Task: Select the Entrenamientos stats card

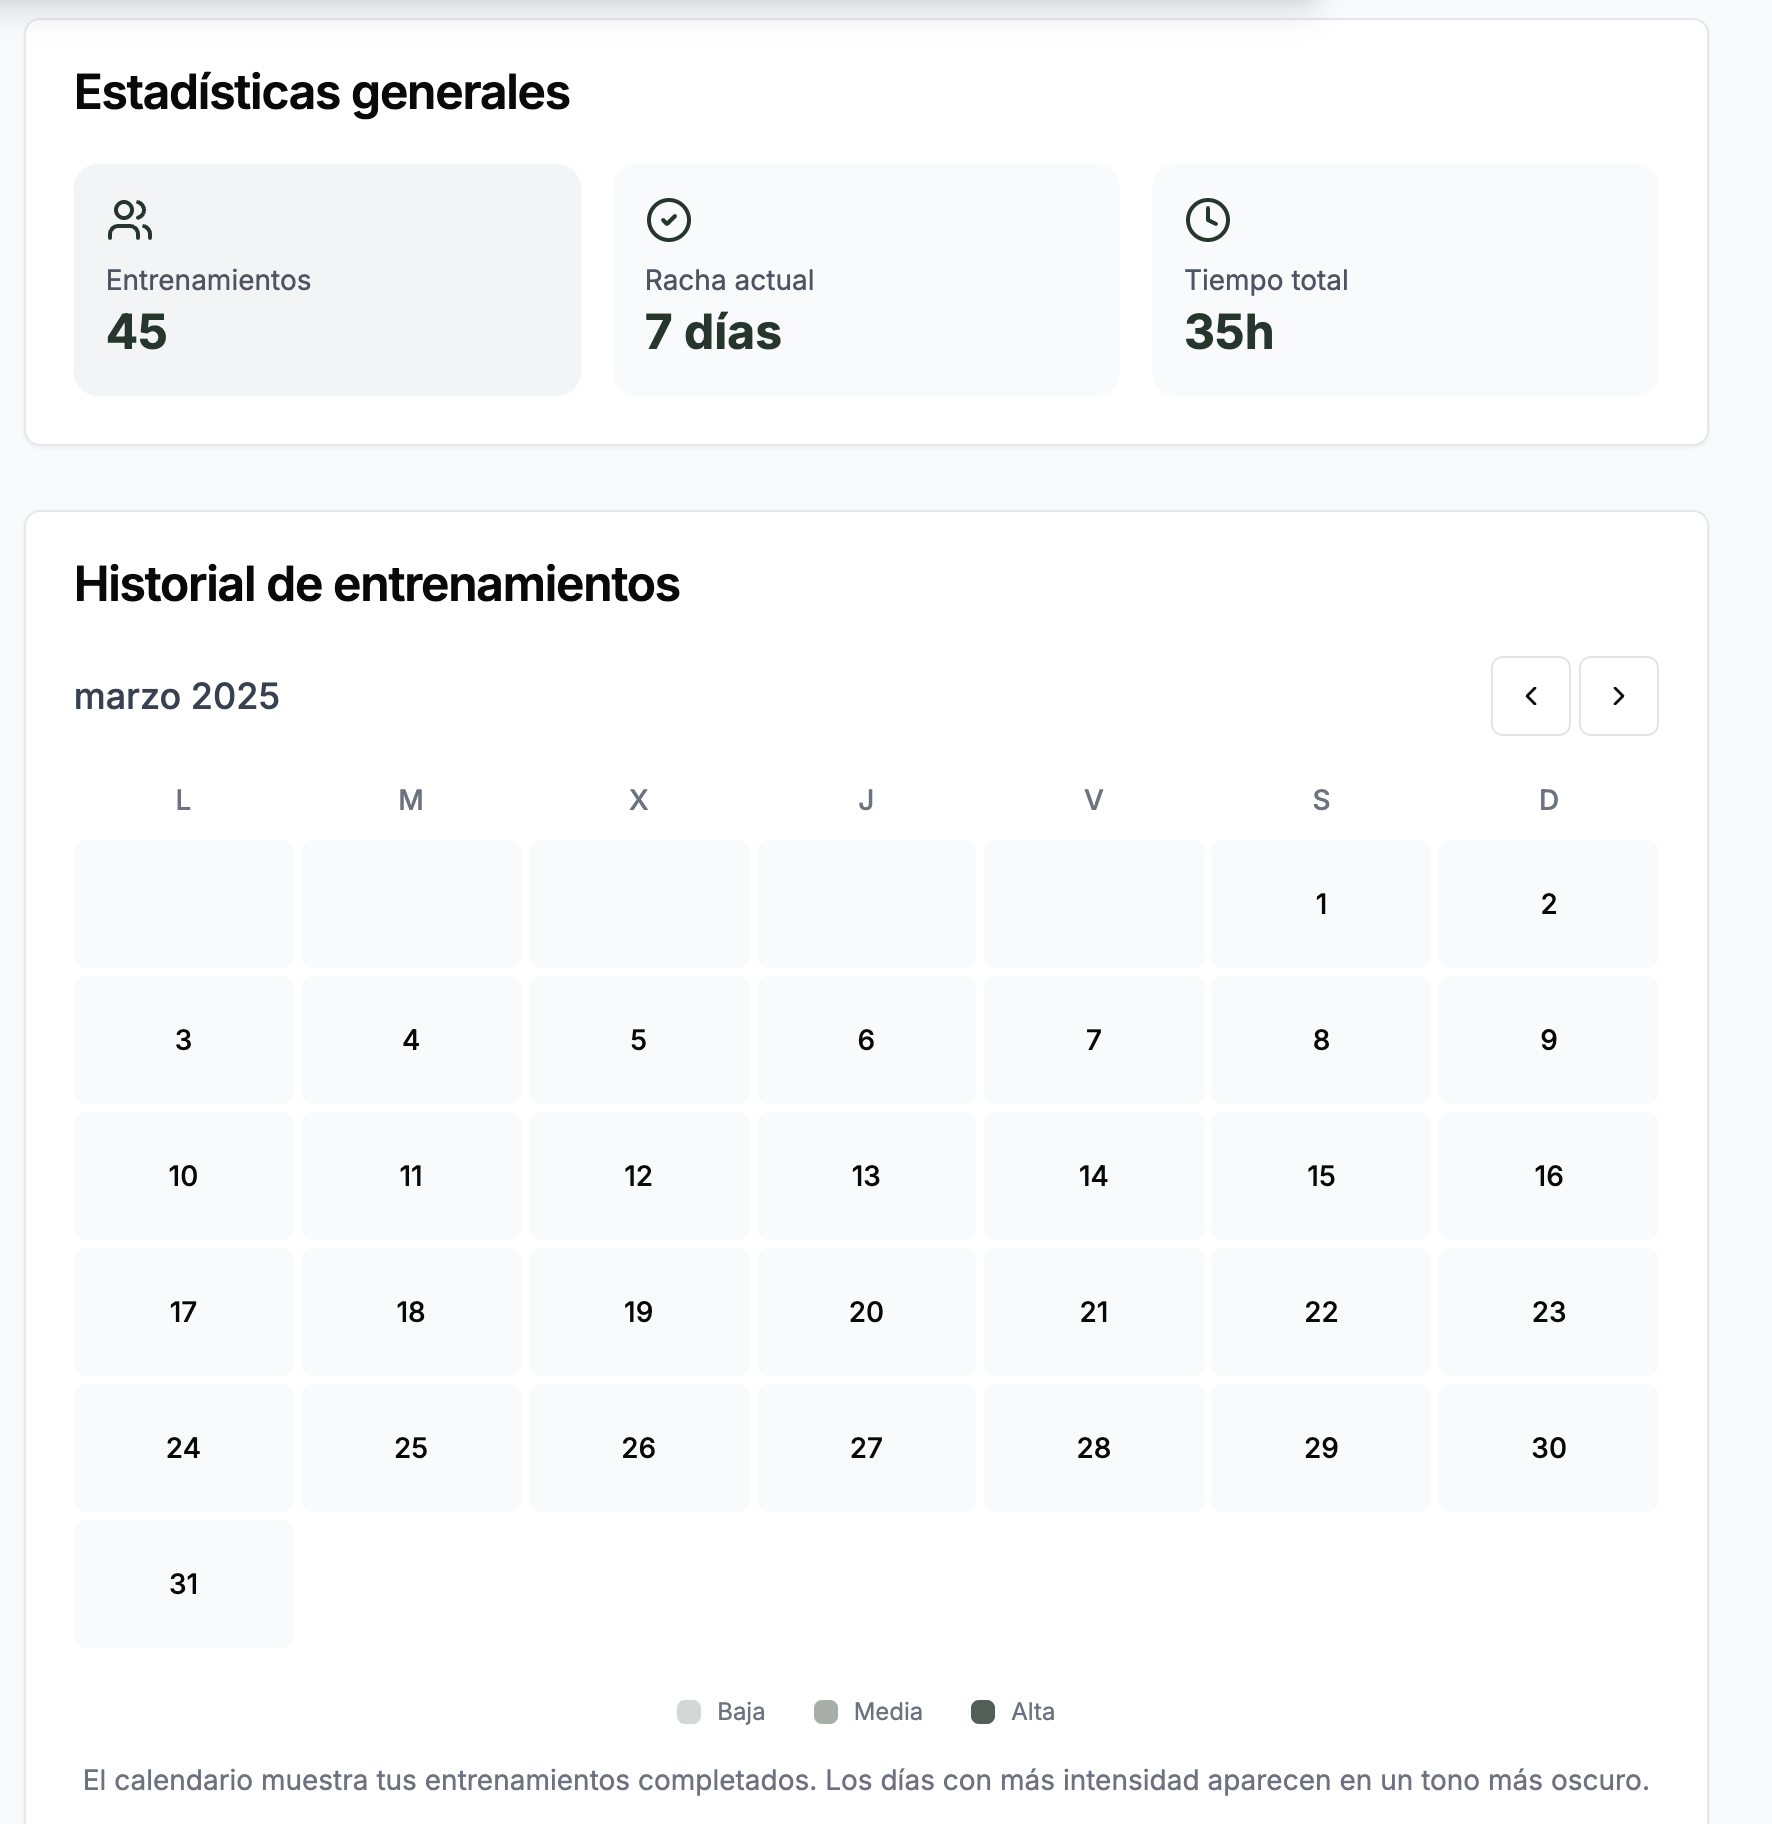Action: tap(327, 280)
